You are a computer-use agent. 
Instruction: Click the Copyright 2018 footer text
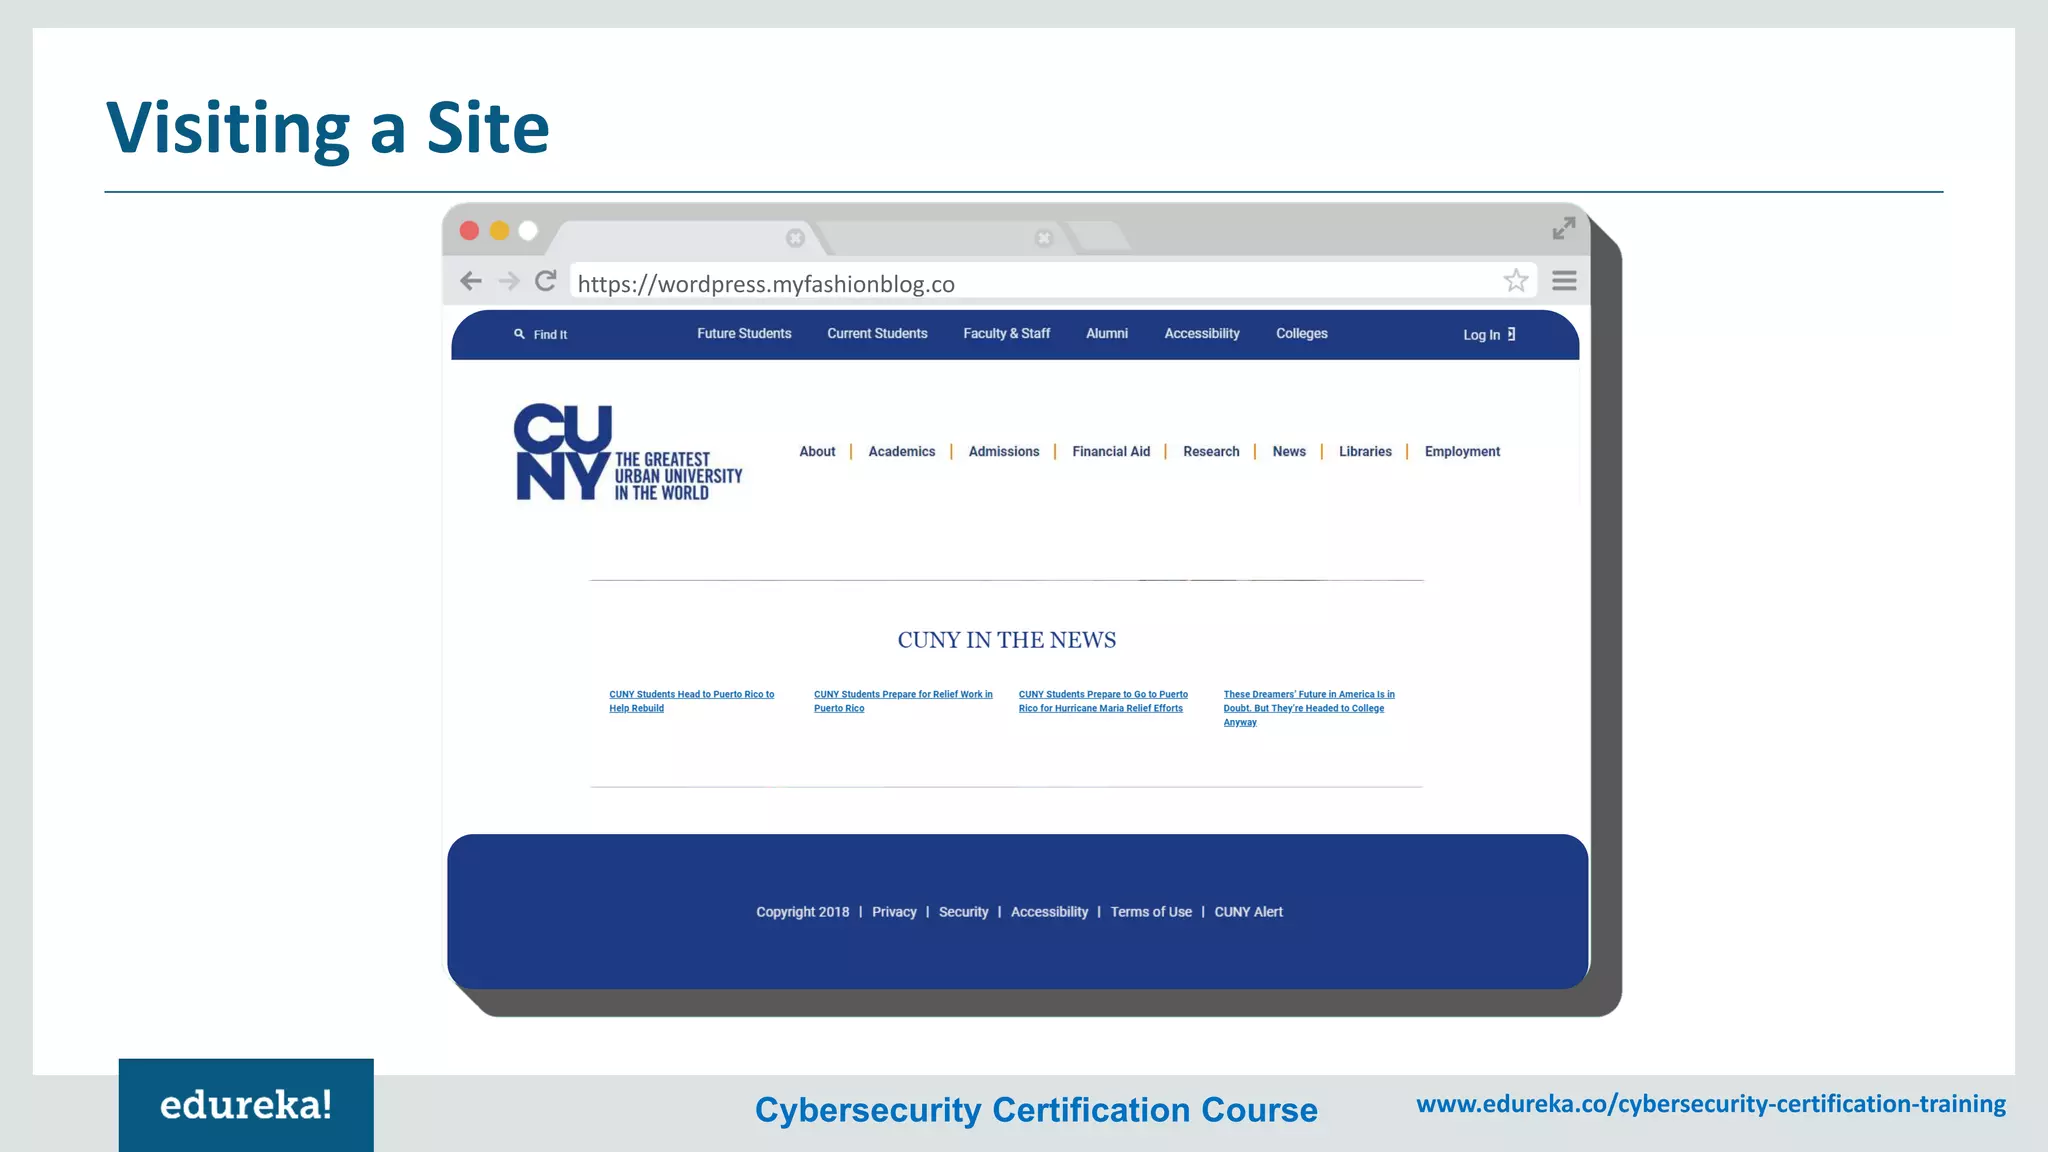click(x=802, y=912)
